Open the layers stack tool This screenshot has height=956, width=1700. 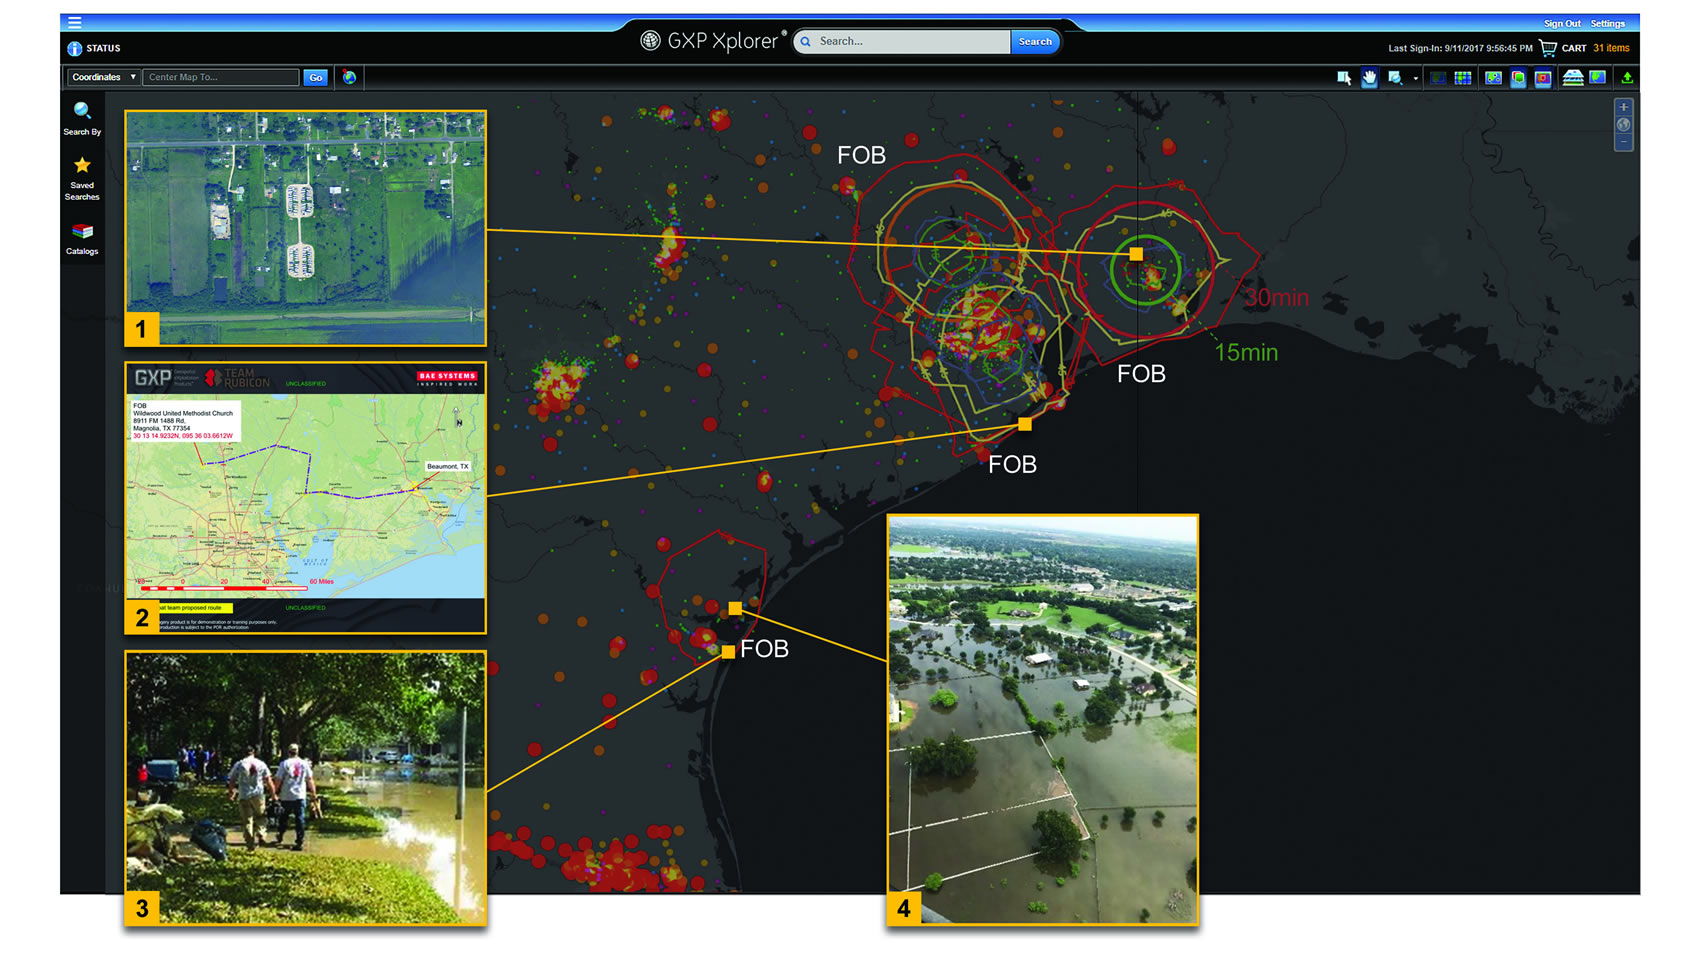[x=1574, y=77]
